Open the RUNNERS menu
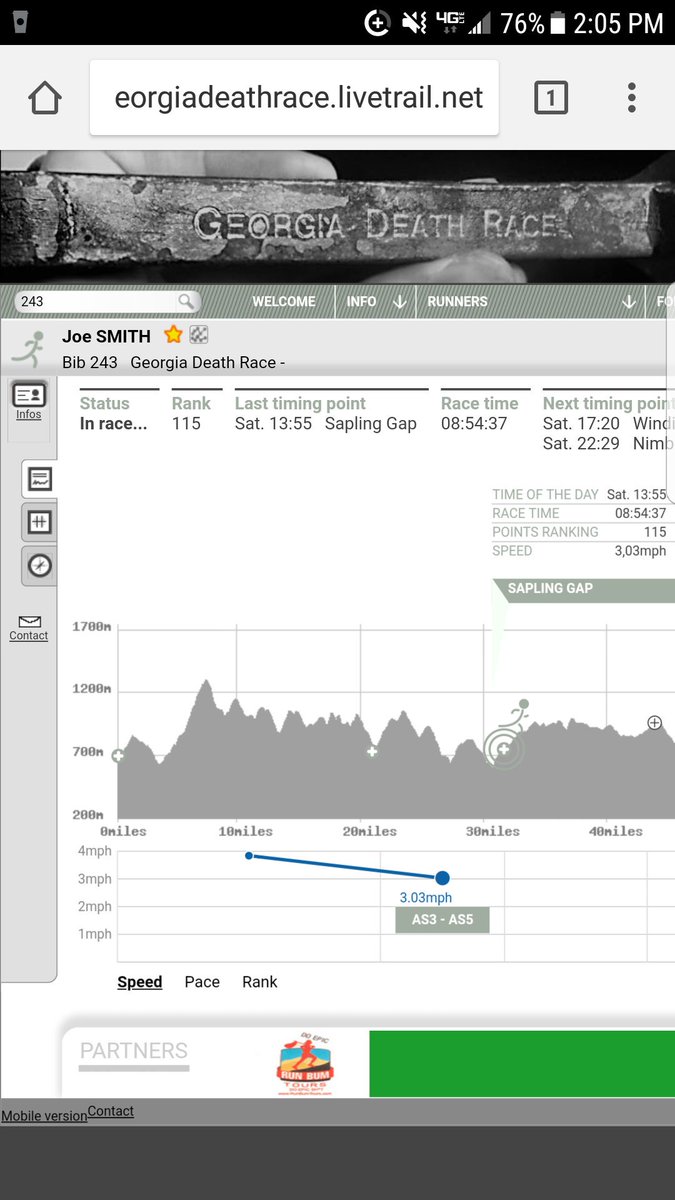Image resolution: width=675 pixels, height=1200 pixels. pyautogui.click(x=458, y=301)
